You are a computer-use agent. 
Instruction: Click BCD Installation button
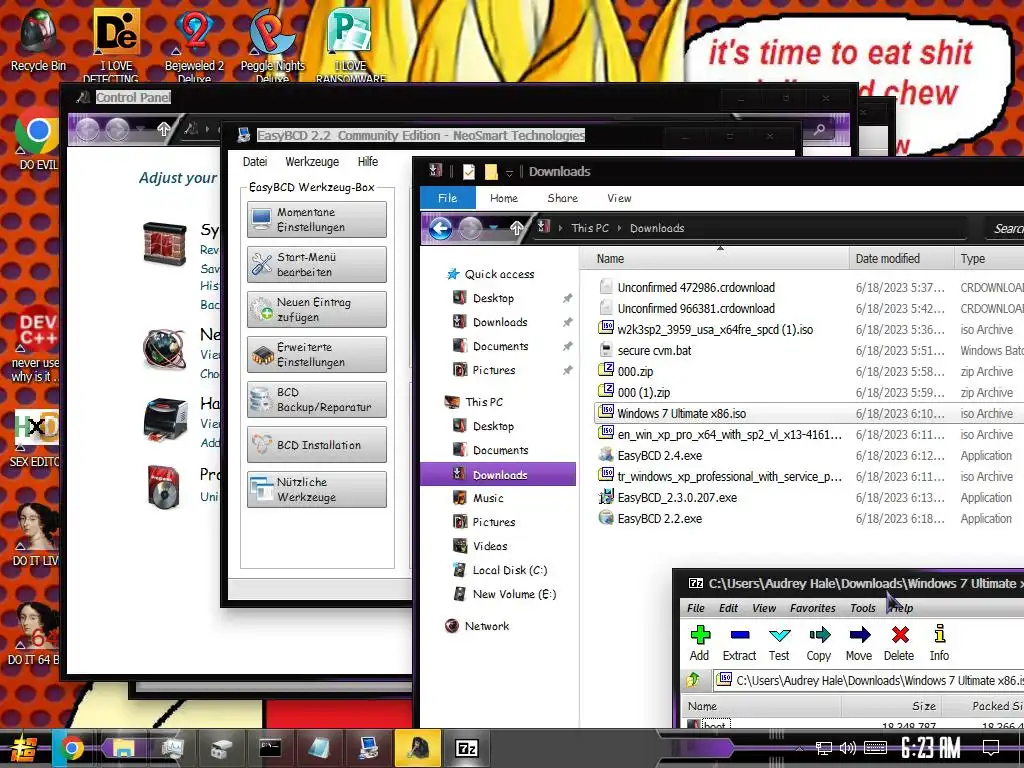[317, 445]
